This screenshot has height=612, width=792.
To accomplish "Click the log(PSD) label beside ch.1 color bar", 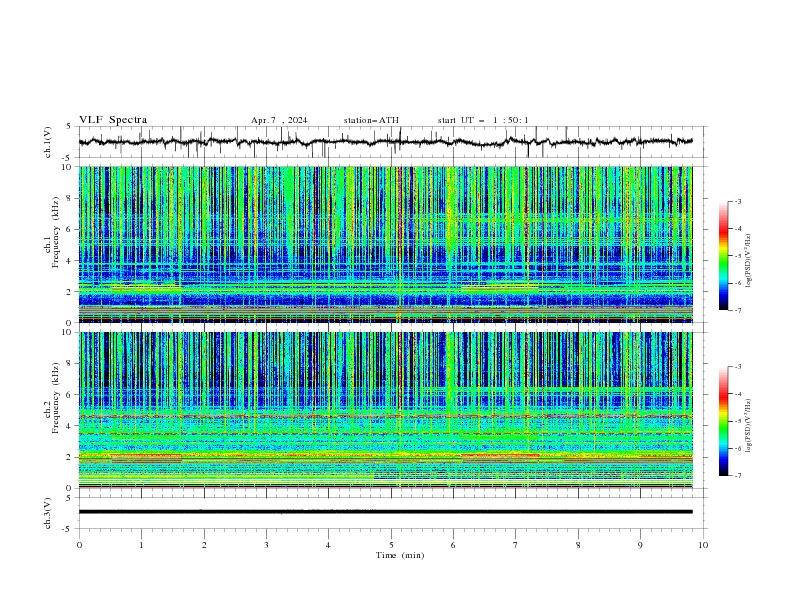I will [x=749, y=261].
